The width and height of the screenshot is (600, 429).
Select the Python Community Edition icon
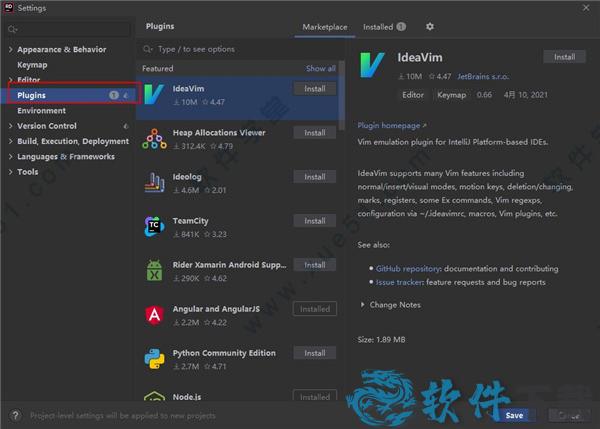point(154,358)
